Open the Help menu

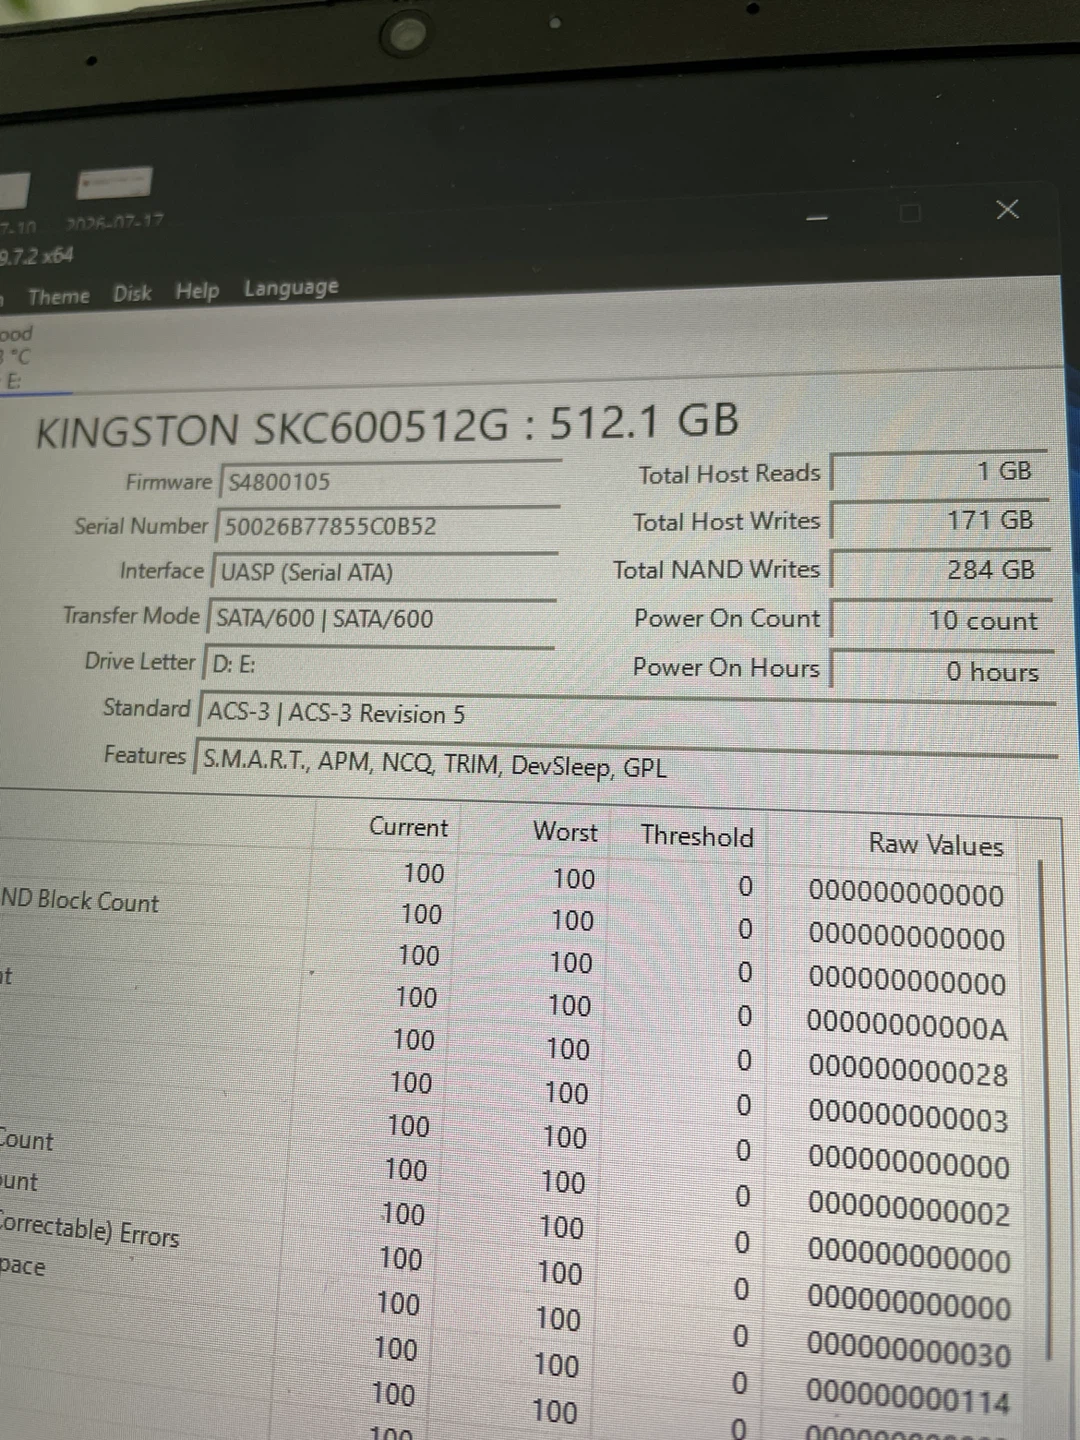(x=197, y=291)
